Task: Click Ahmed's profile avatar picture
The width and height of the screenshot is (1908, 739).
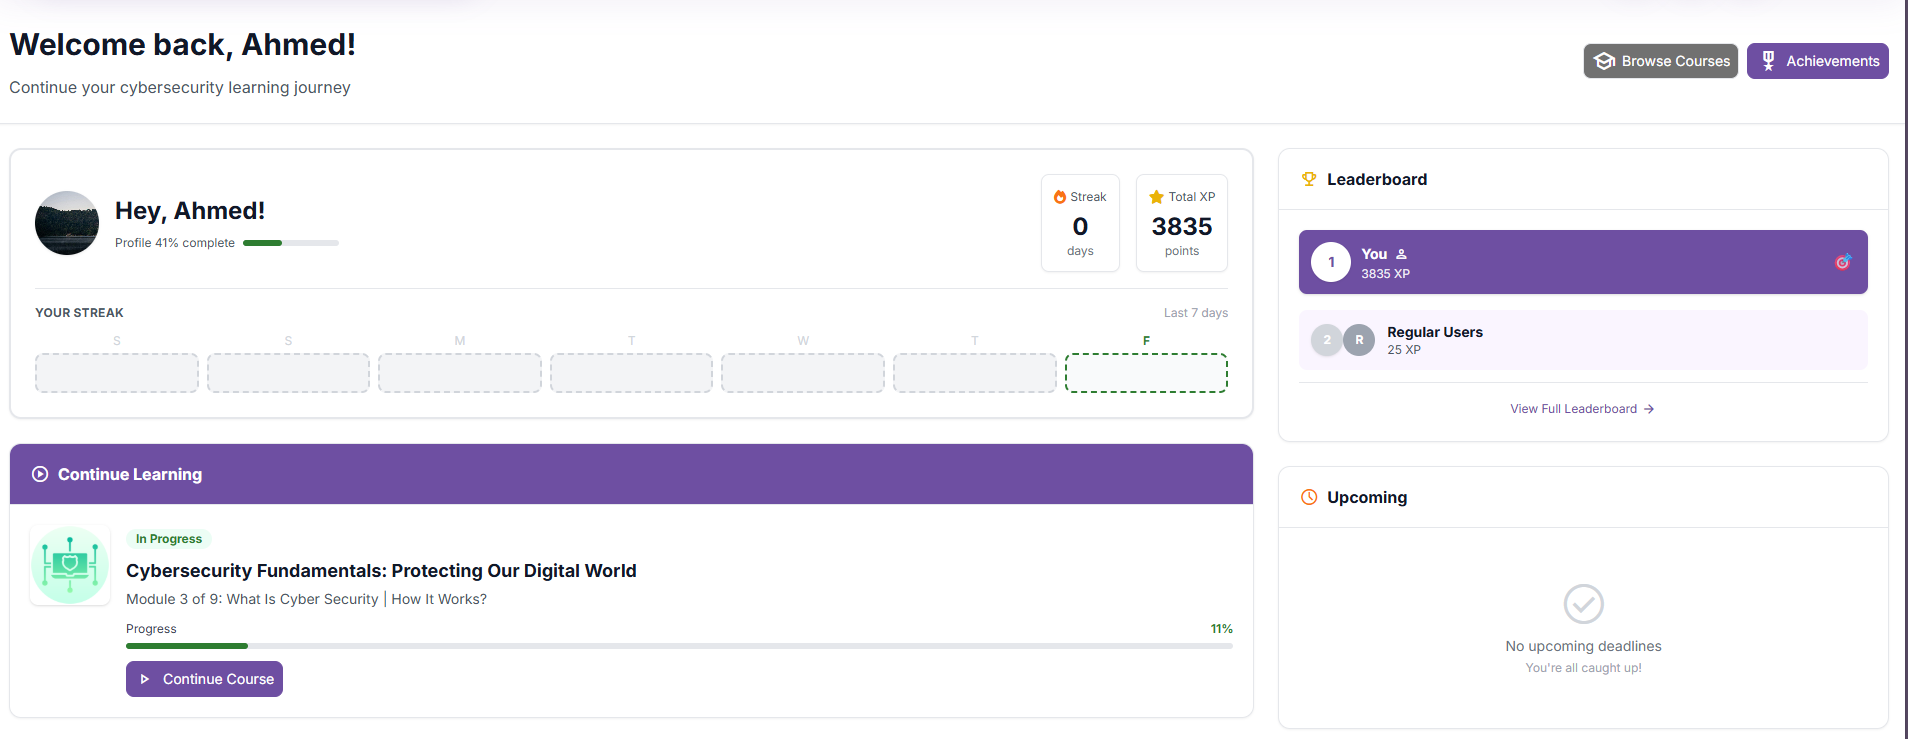Action: (x=66, y=223)
